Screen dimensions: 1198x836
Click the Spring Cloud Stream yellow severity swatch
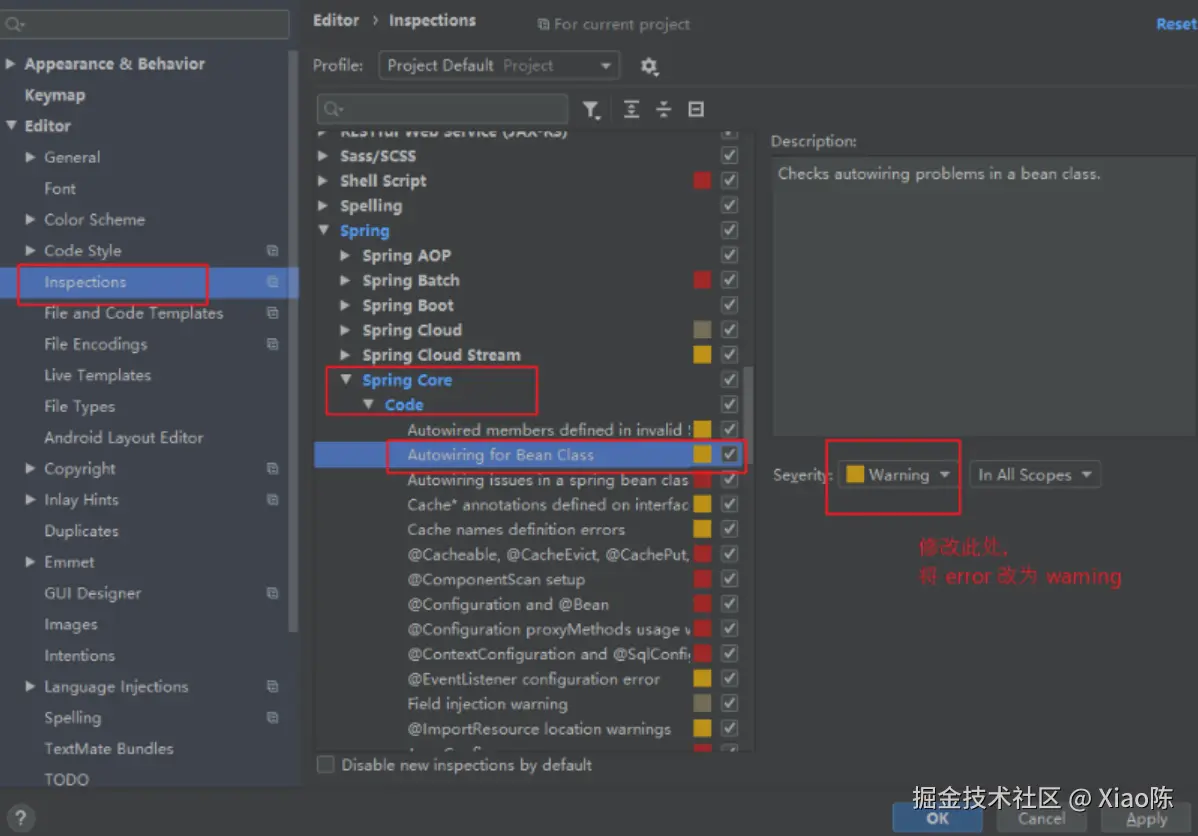point(702,355)
